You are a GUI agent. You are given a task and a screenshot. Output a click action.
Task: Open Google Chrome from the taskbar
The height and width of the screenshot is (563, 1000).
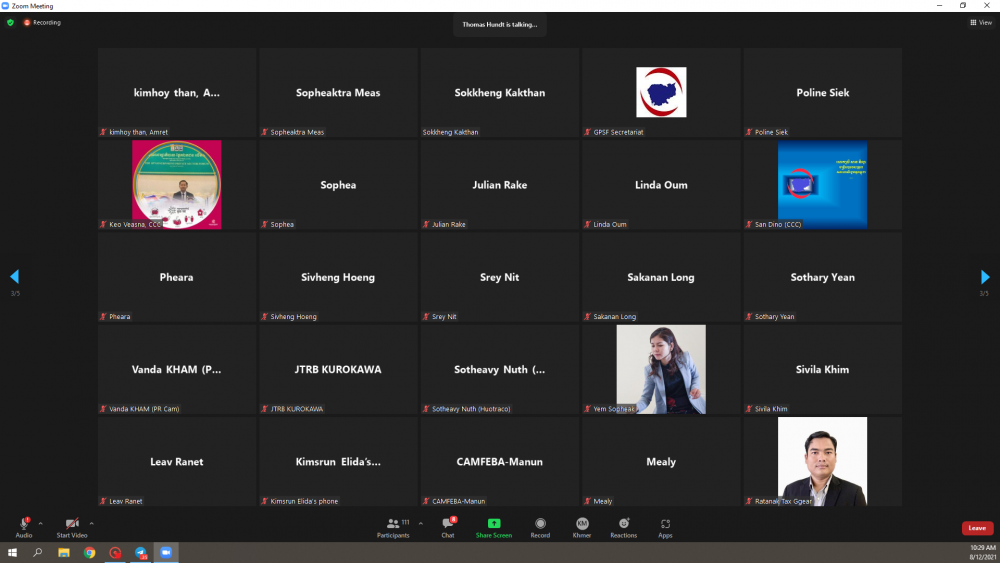tap(89, 552)
